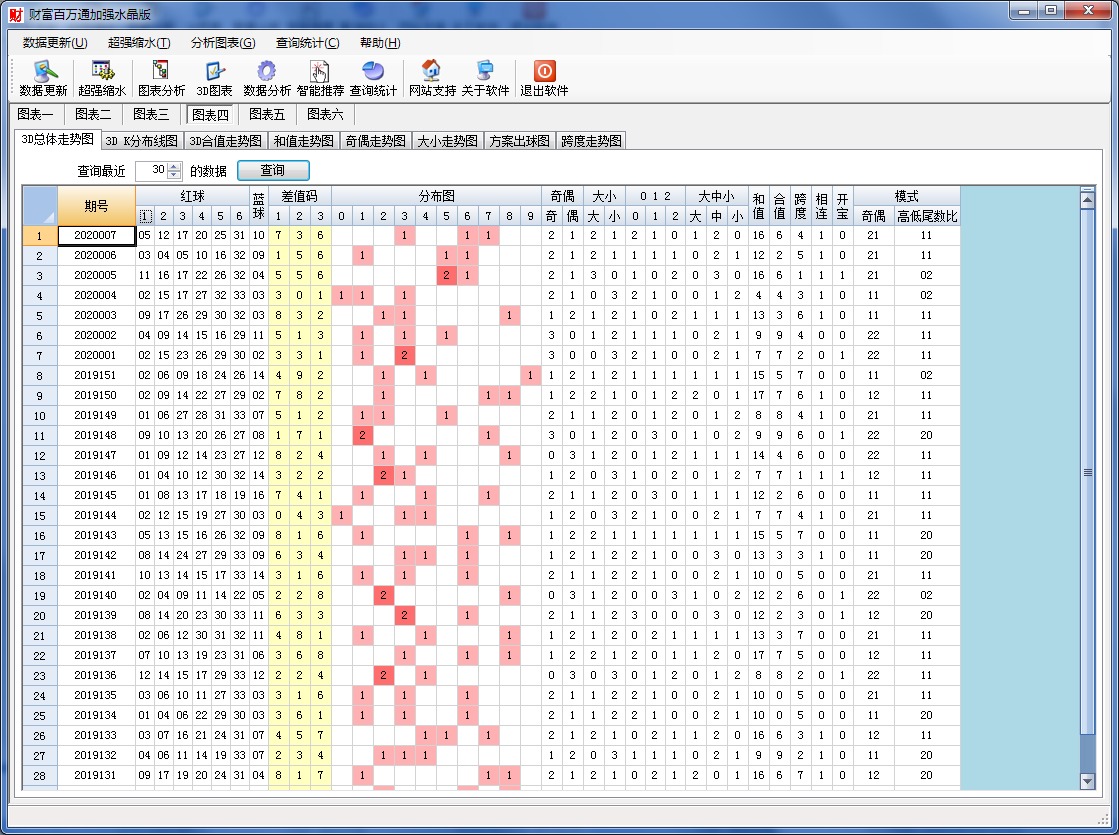Image resolution: width=1119 pixels, height=835 pixels.
Task: Open 网站支持 house icon
Action: pyautogui.click(x=432, y=72)
